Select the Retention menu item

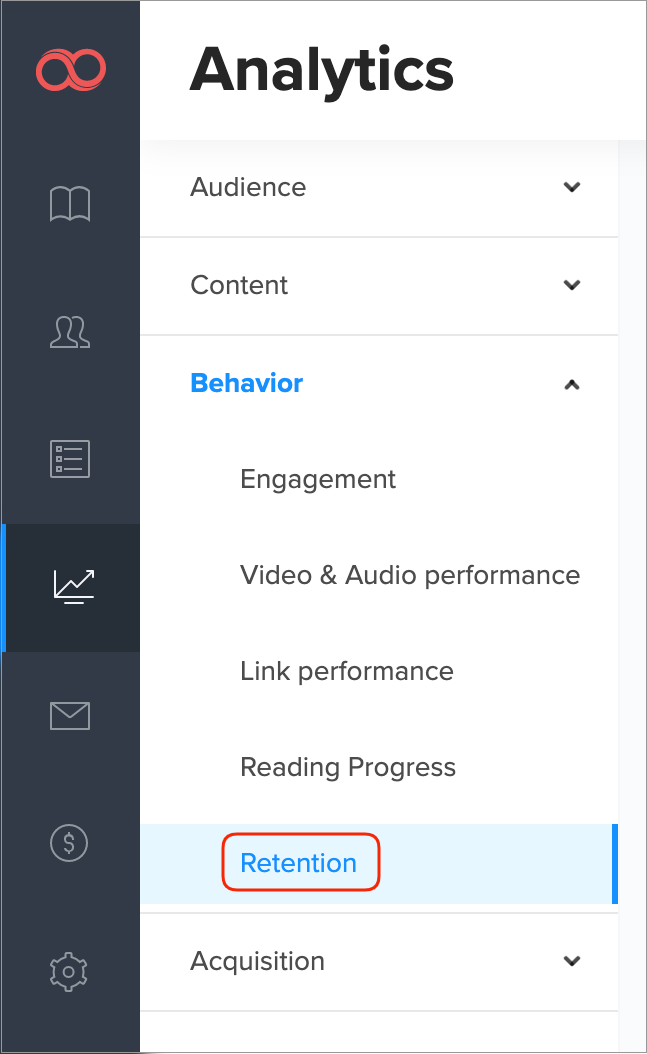tap(299, 863)
